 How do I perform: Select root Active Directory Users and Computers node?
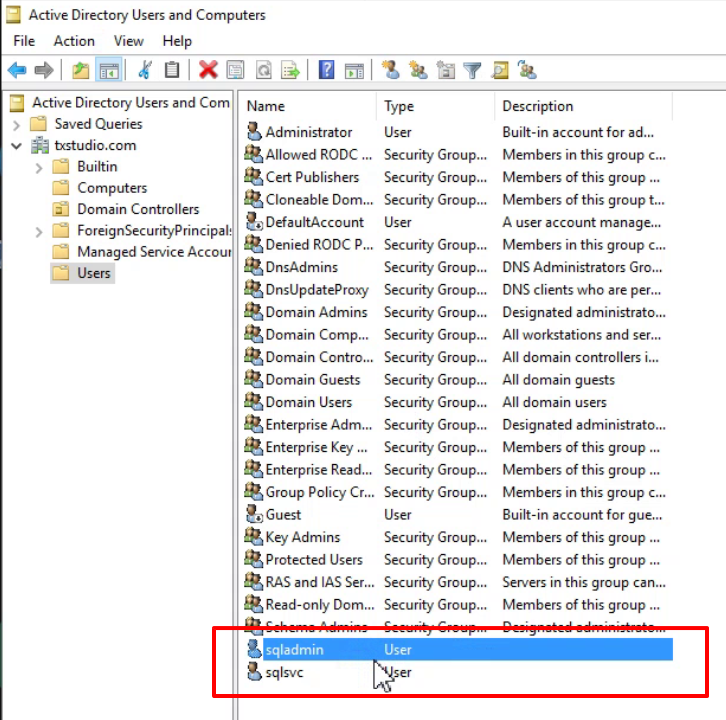coord(131,103)
